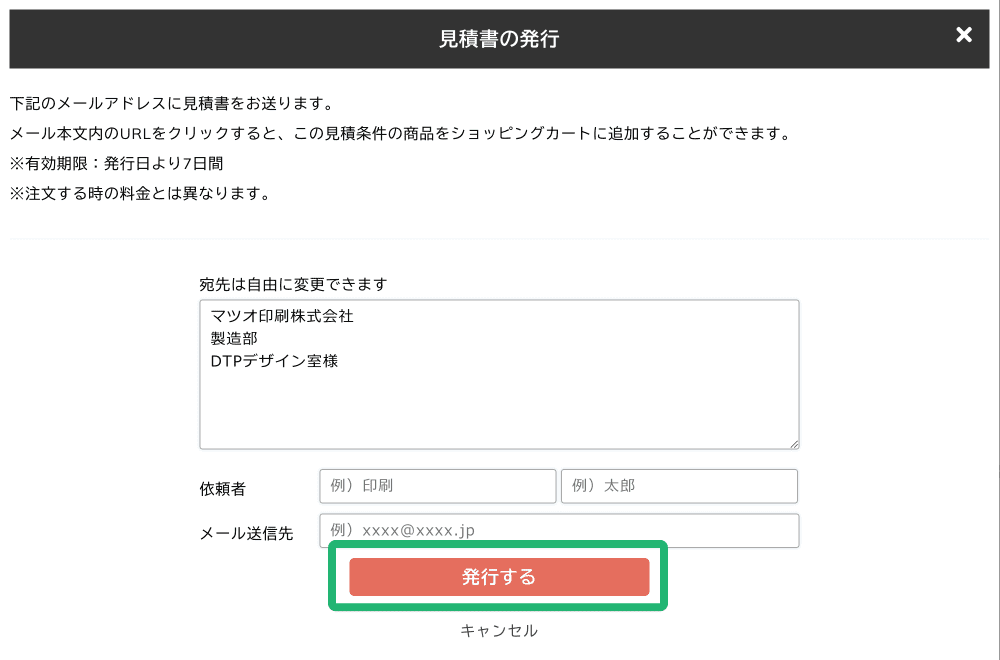Place cursor inside the recipient address textarea
This screenshot has width=1000, height=660.
tap(500, 410)
